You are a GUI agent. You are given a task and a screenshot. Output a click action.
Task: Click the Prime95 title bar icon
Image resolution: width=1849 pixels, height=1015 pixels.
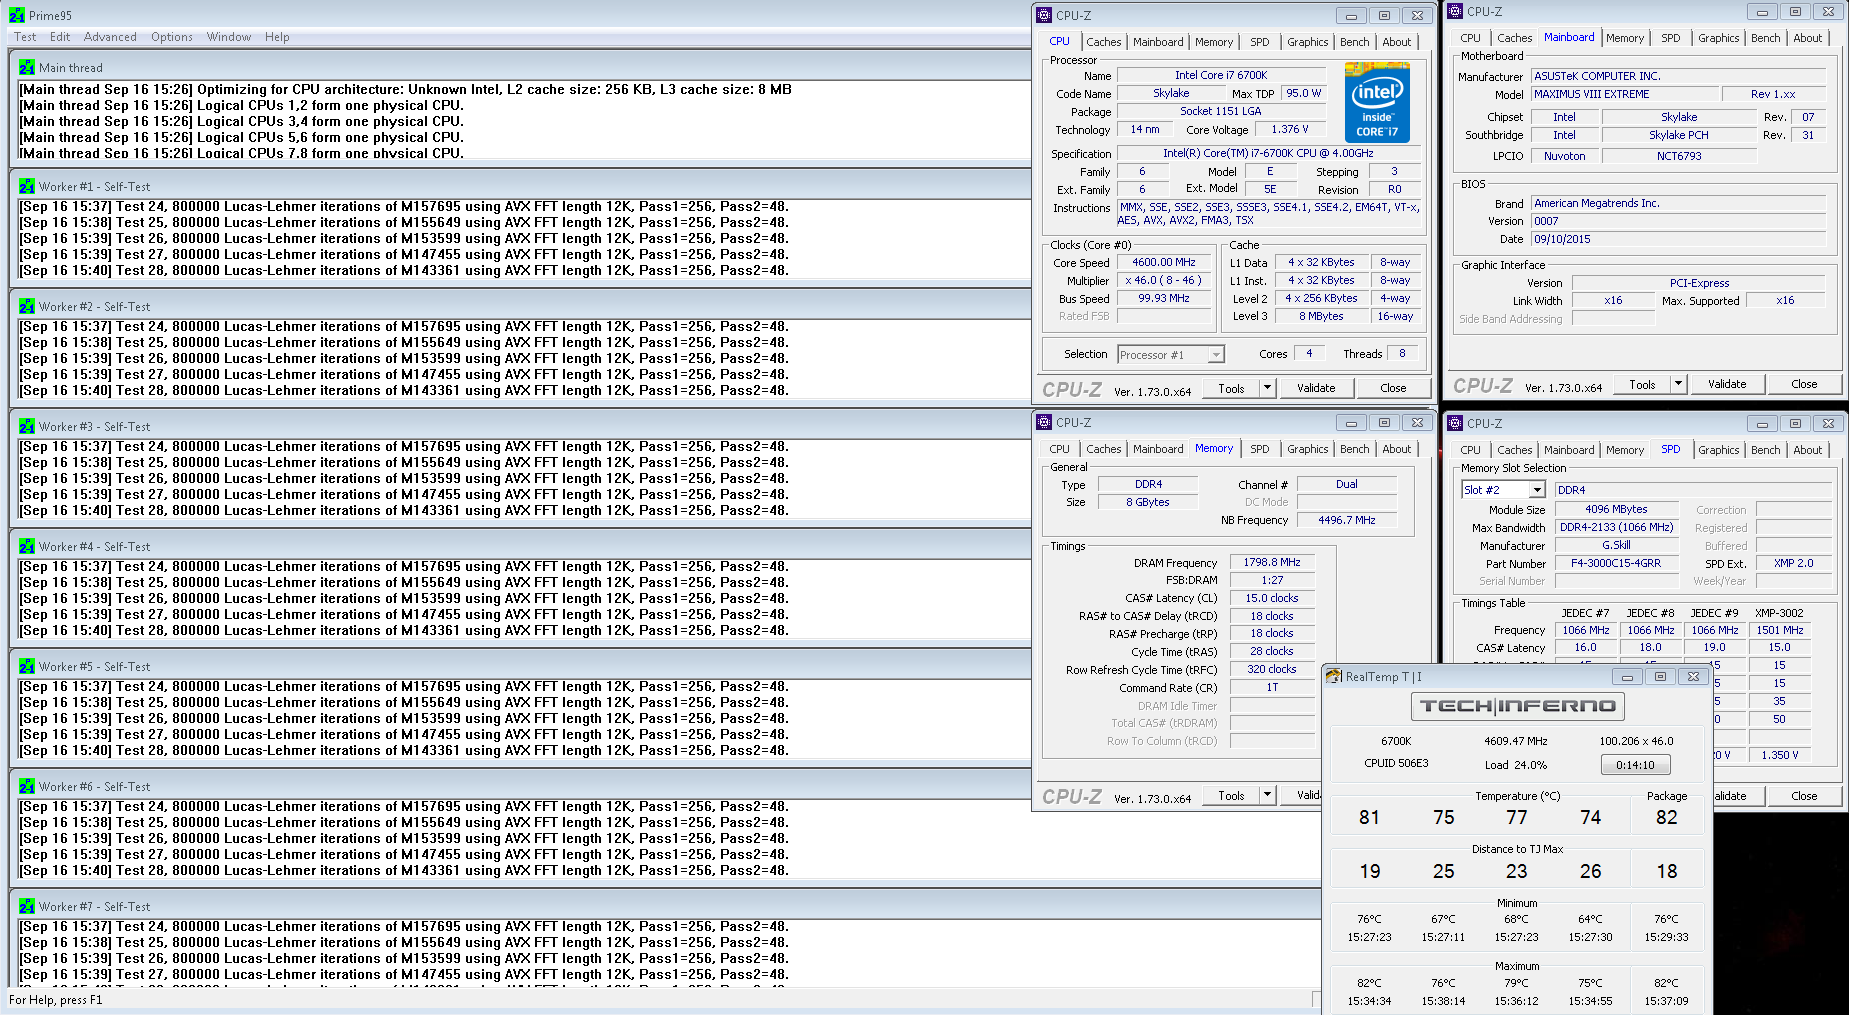[17, 15]
